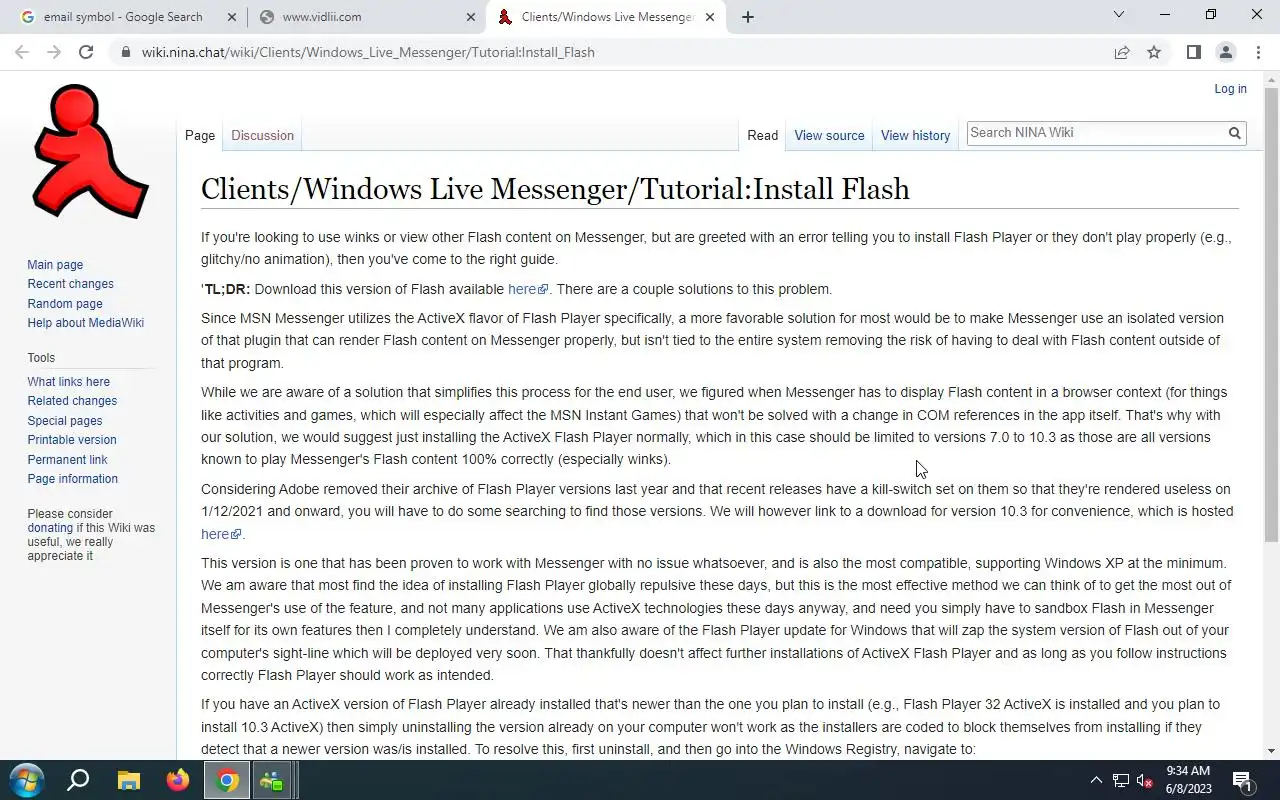Open taskbar Search magnifier
The height and width of the screenshot is (800, 1280).
point(78,780)
